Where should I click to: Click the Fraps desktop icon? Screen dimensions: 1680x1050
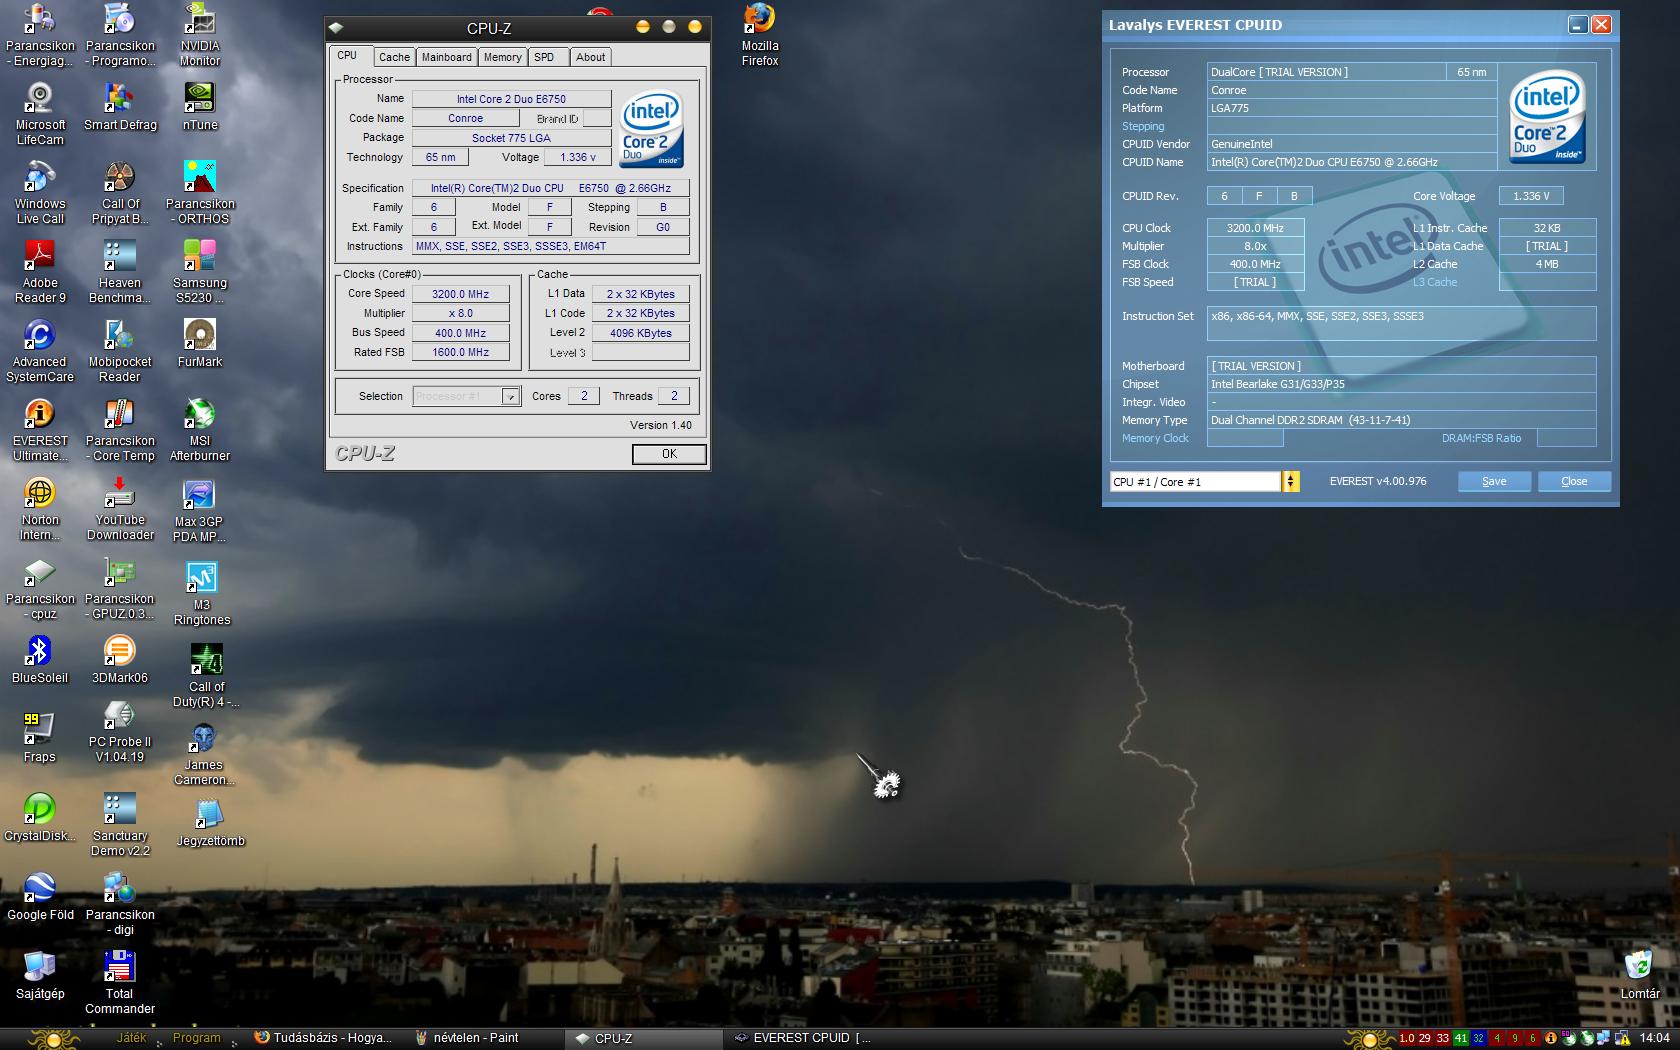point(40,738)
